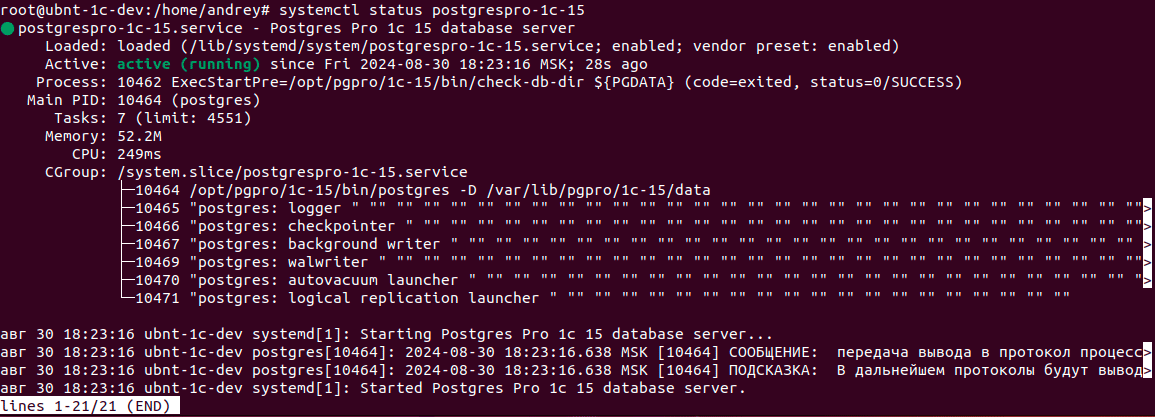Select the autovacuum launcher process entry
This screenshot has width=1155, height=417.
pos(308,280)
